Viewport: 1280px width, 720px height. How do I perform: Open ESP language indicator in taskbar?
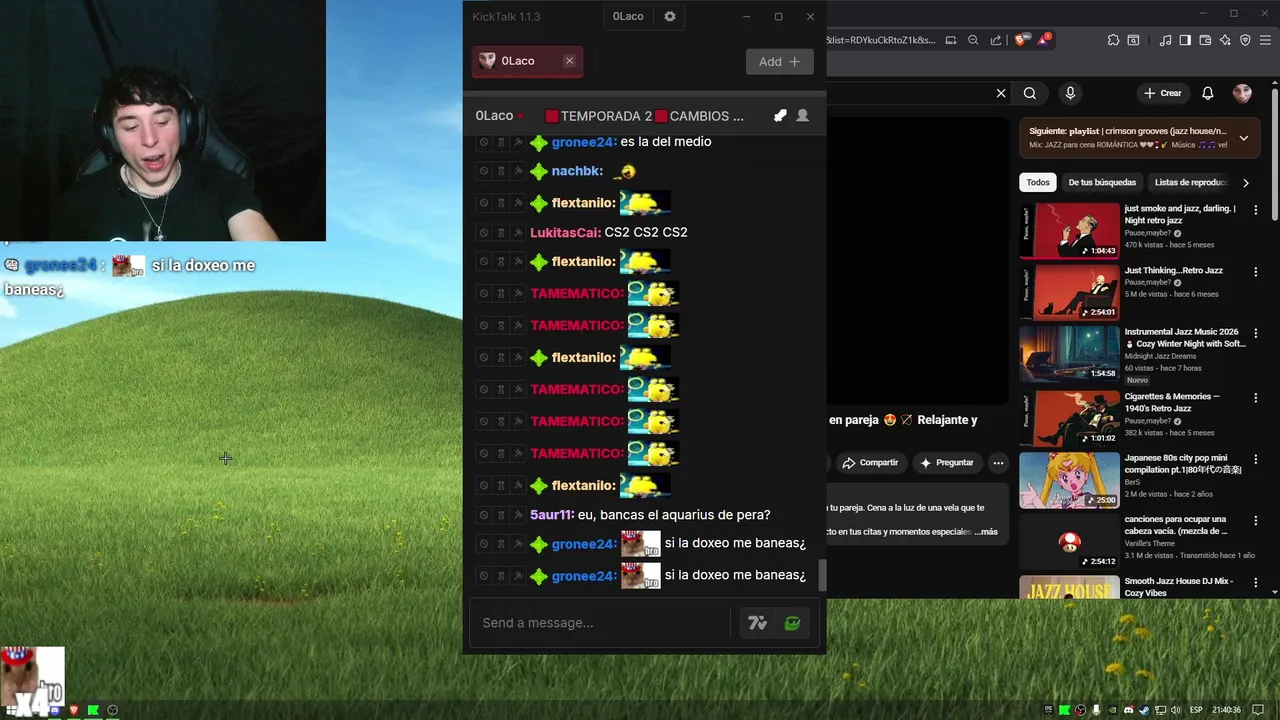click(x=1196, y=710)
